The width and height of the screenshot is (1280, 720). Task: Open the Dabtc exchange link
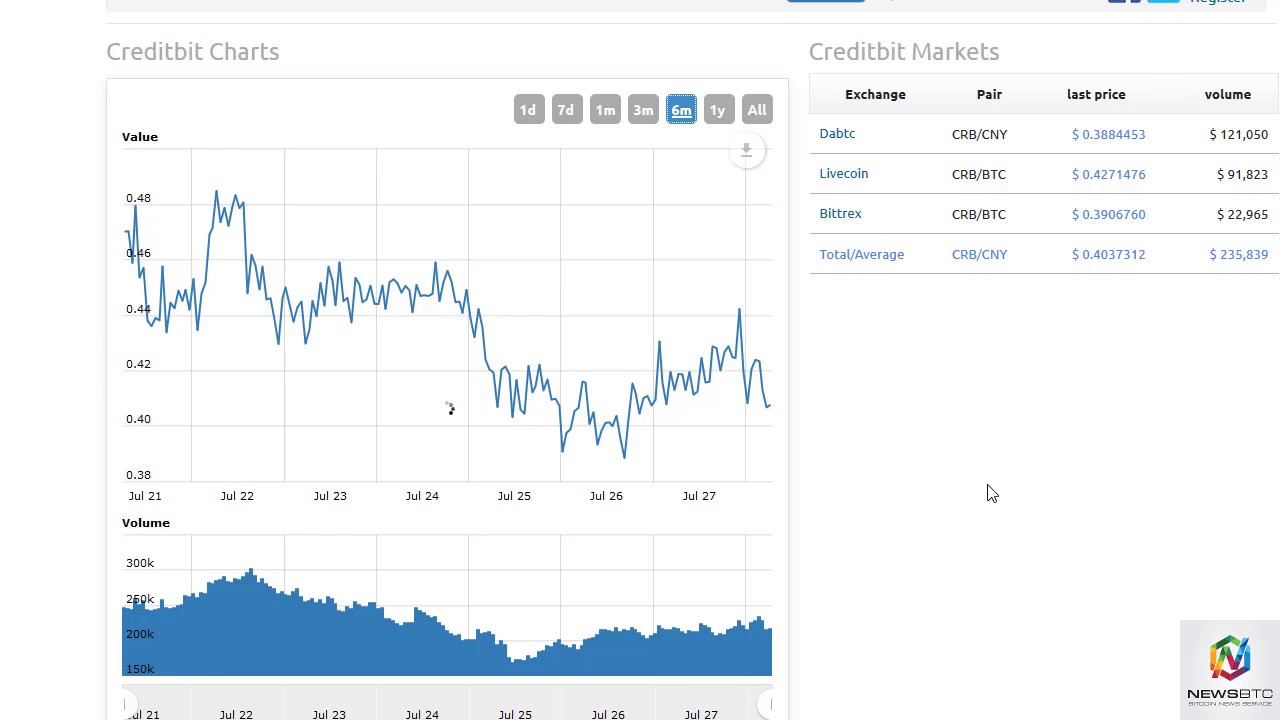click(837, 133)
